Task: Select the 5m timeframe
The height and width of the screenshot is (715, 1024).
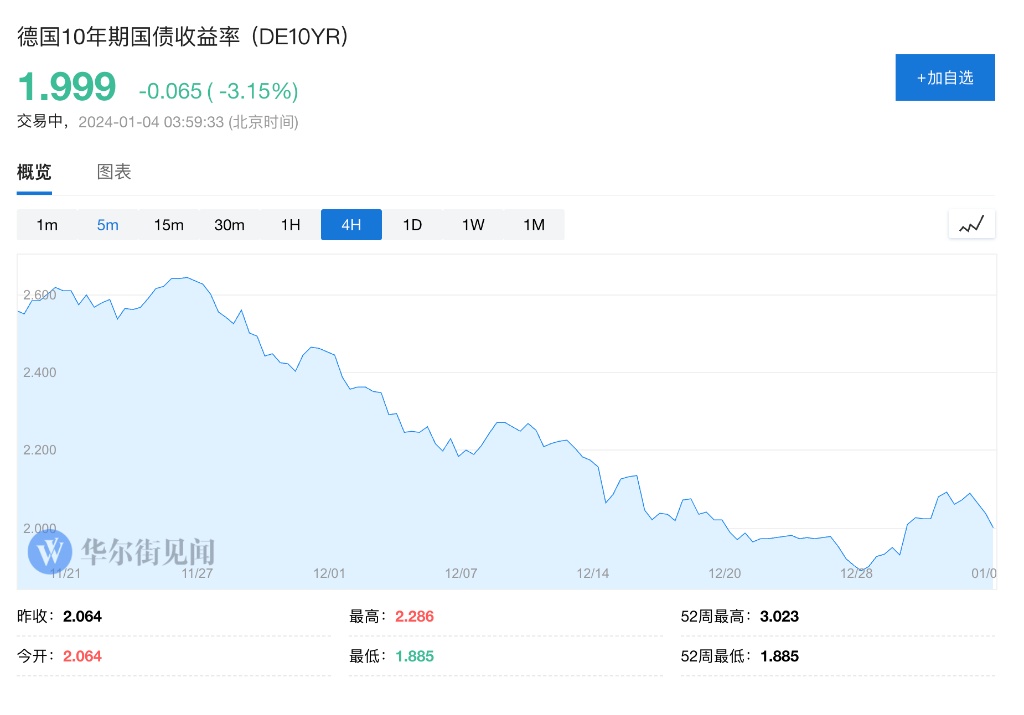Action: click(108, 225)
